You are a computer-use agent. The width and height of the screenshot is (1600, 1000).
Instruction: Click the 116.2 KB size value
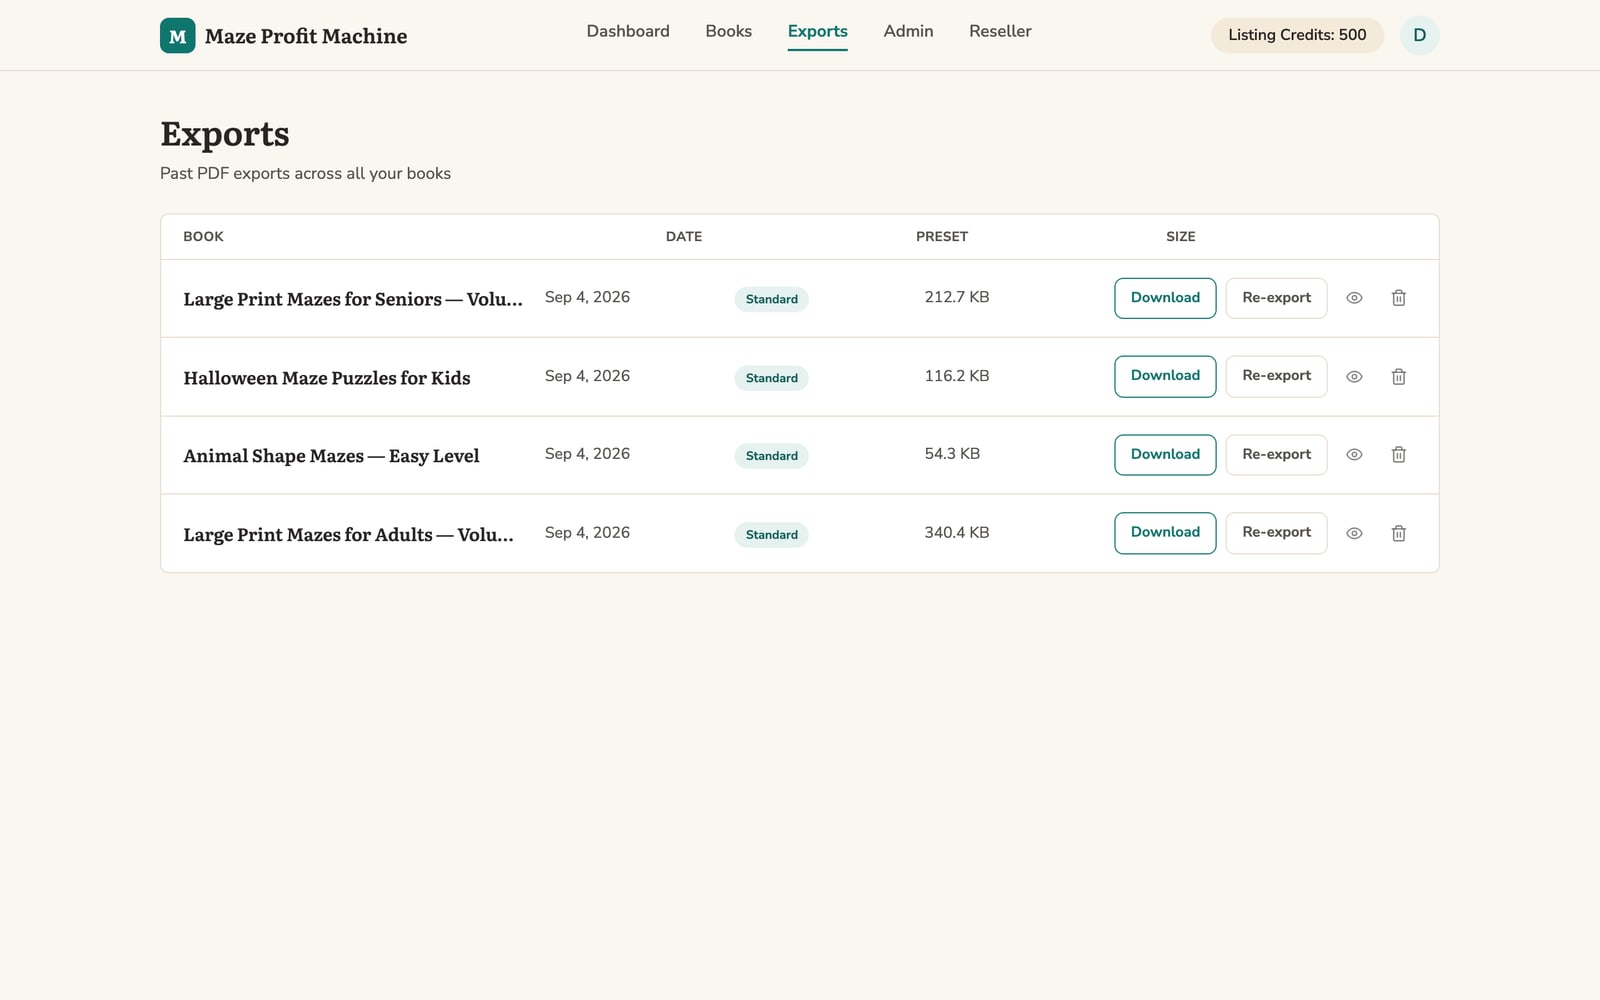click(x=957, y=376)
